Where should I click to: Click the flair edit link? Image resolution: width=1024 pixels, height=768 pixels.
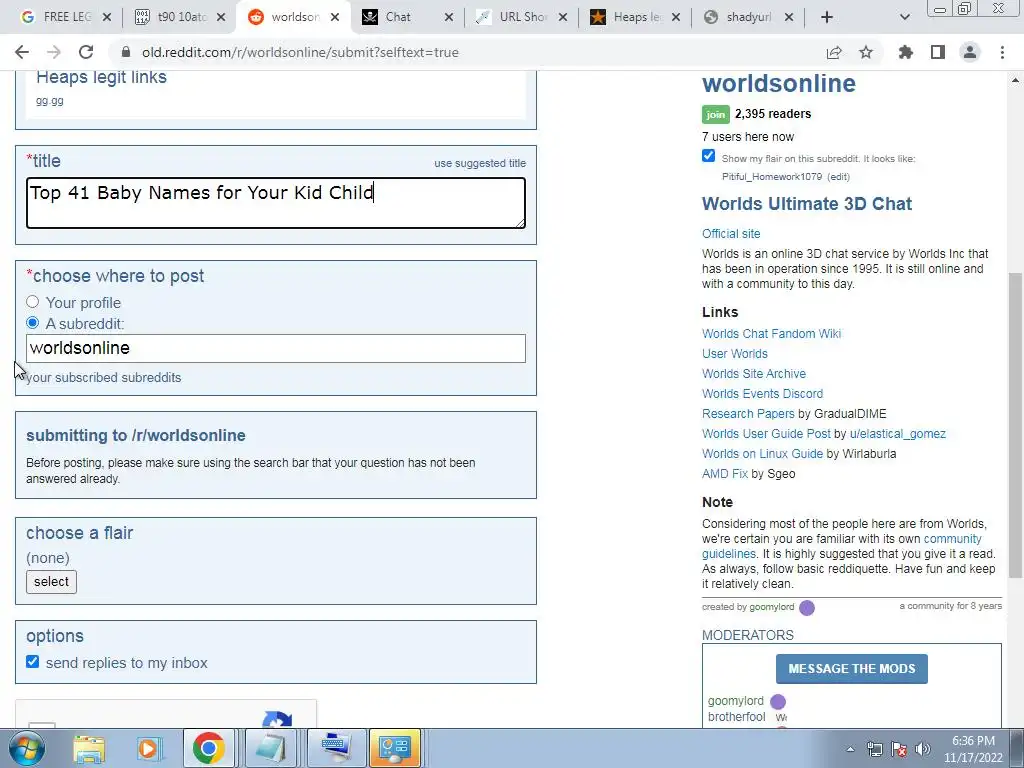click(x=838, y=177)
